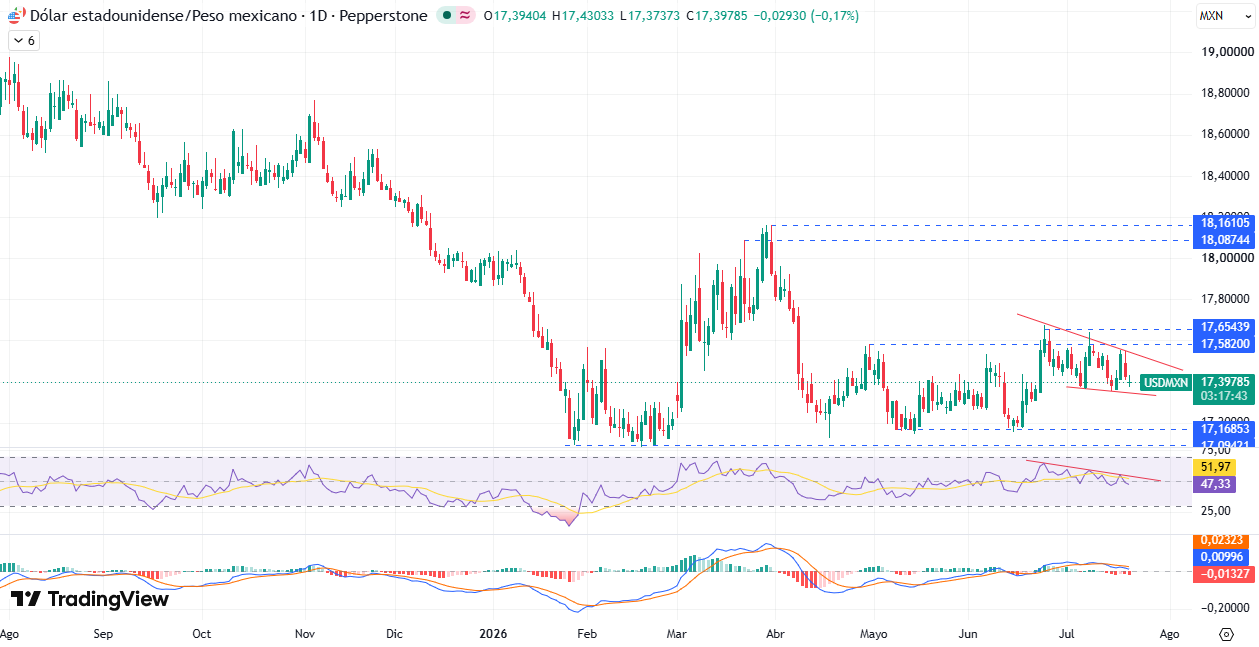
Task: Click the green market status dot
Action: (446, 16)
